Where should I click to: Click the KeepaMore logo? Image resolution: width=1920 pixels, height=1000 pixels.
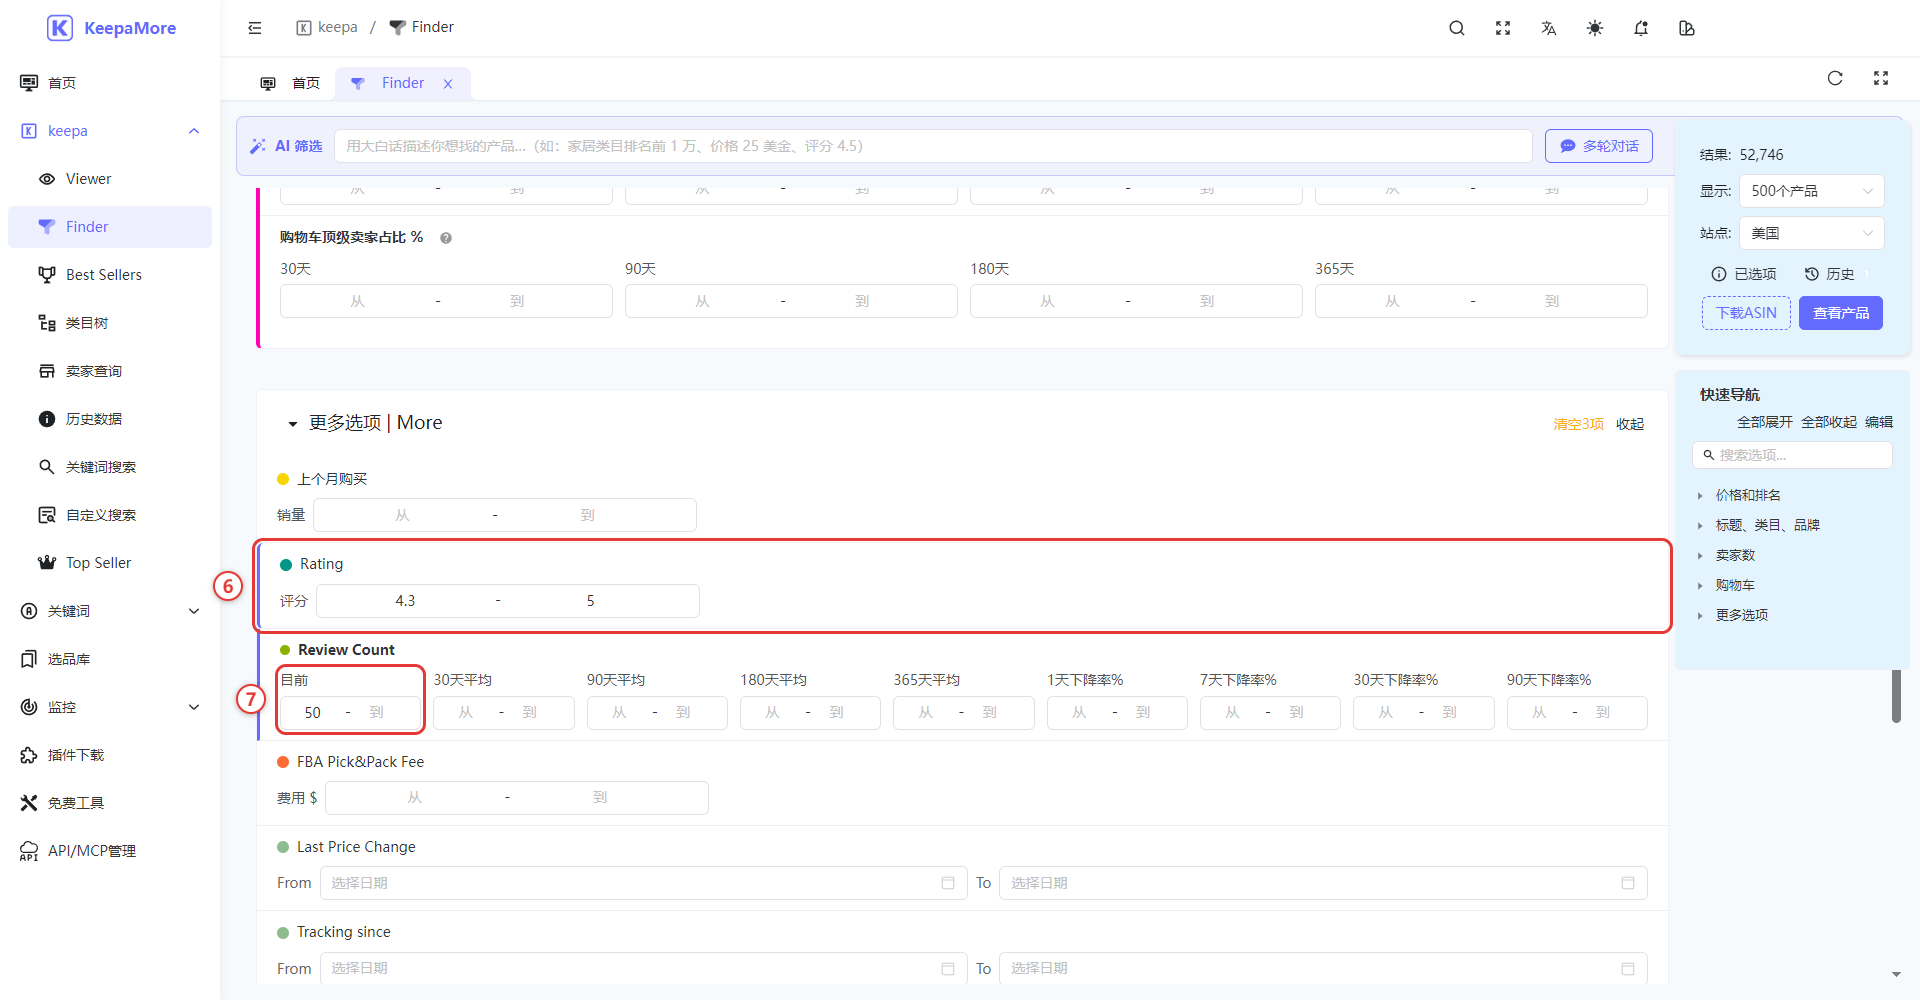(111, 28)
